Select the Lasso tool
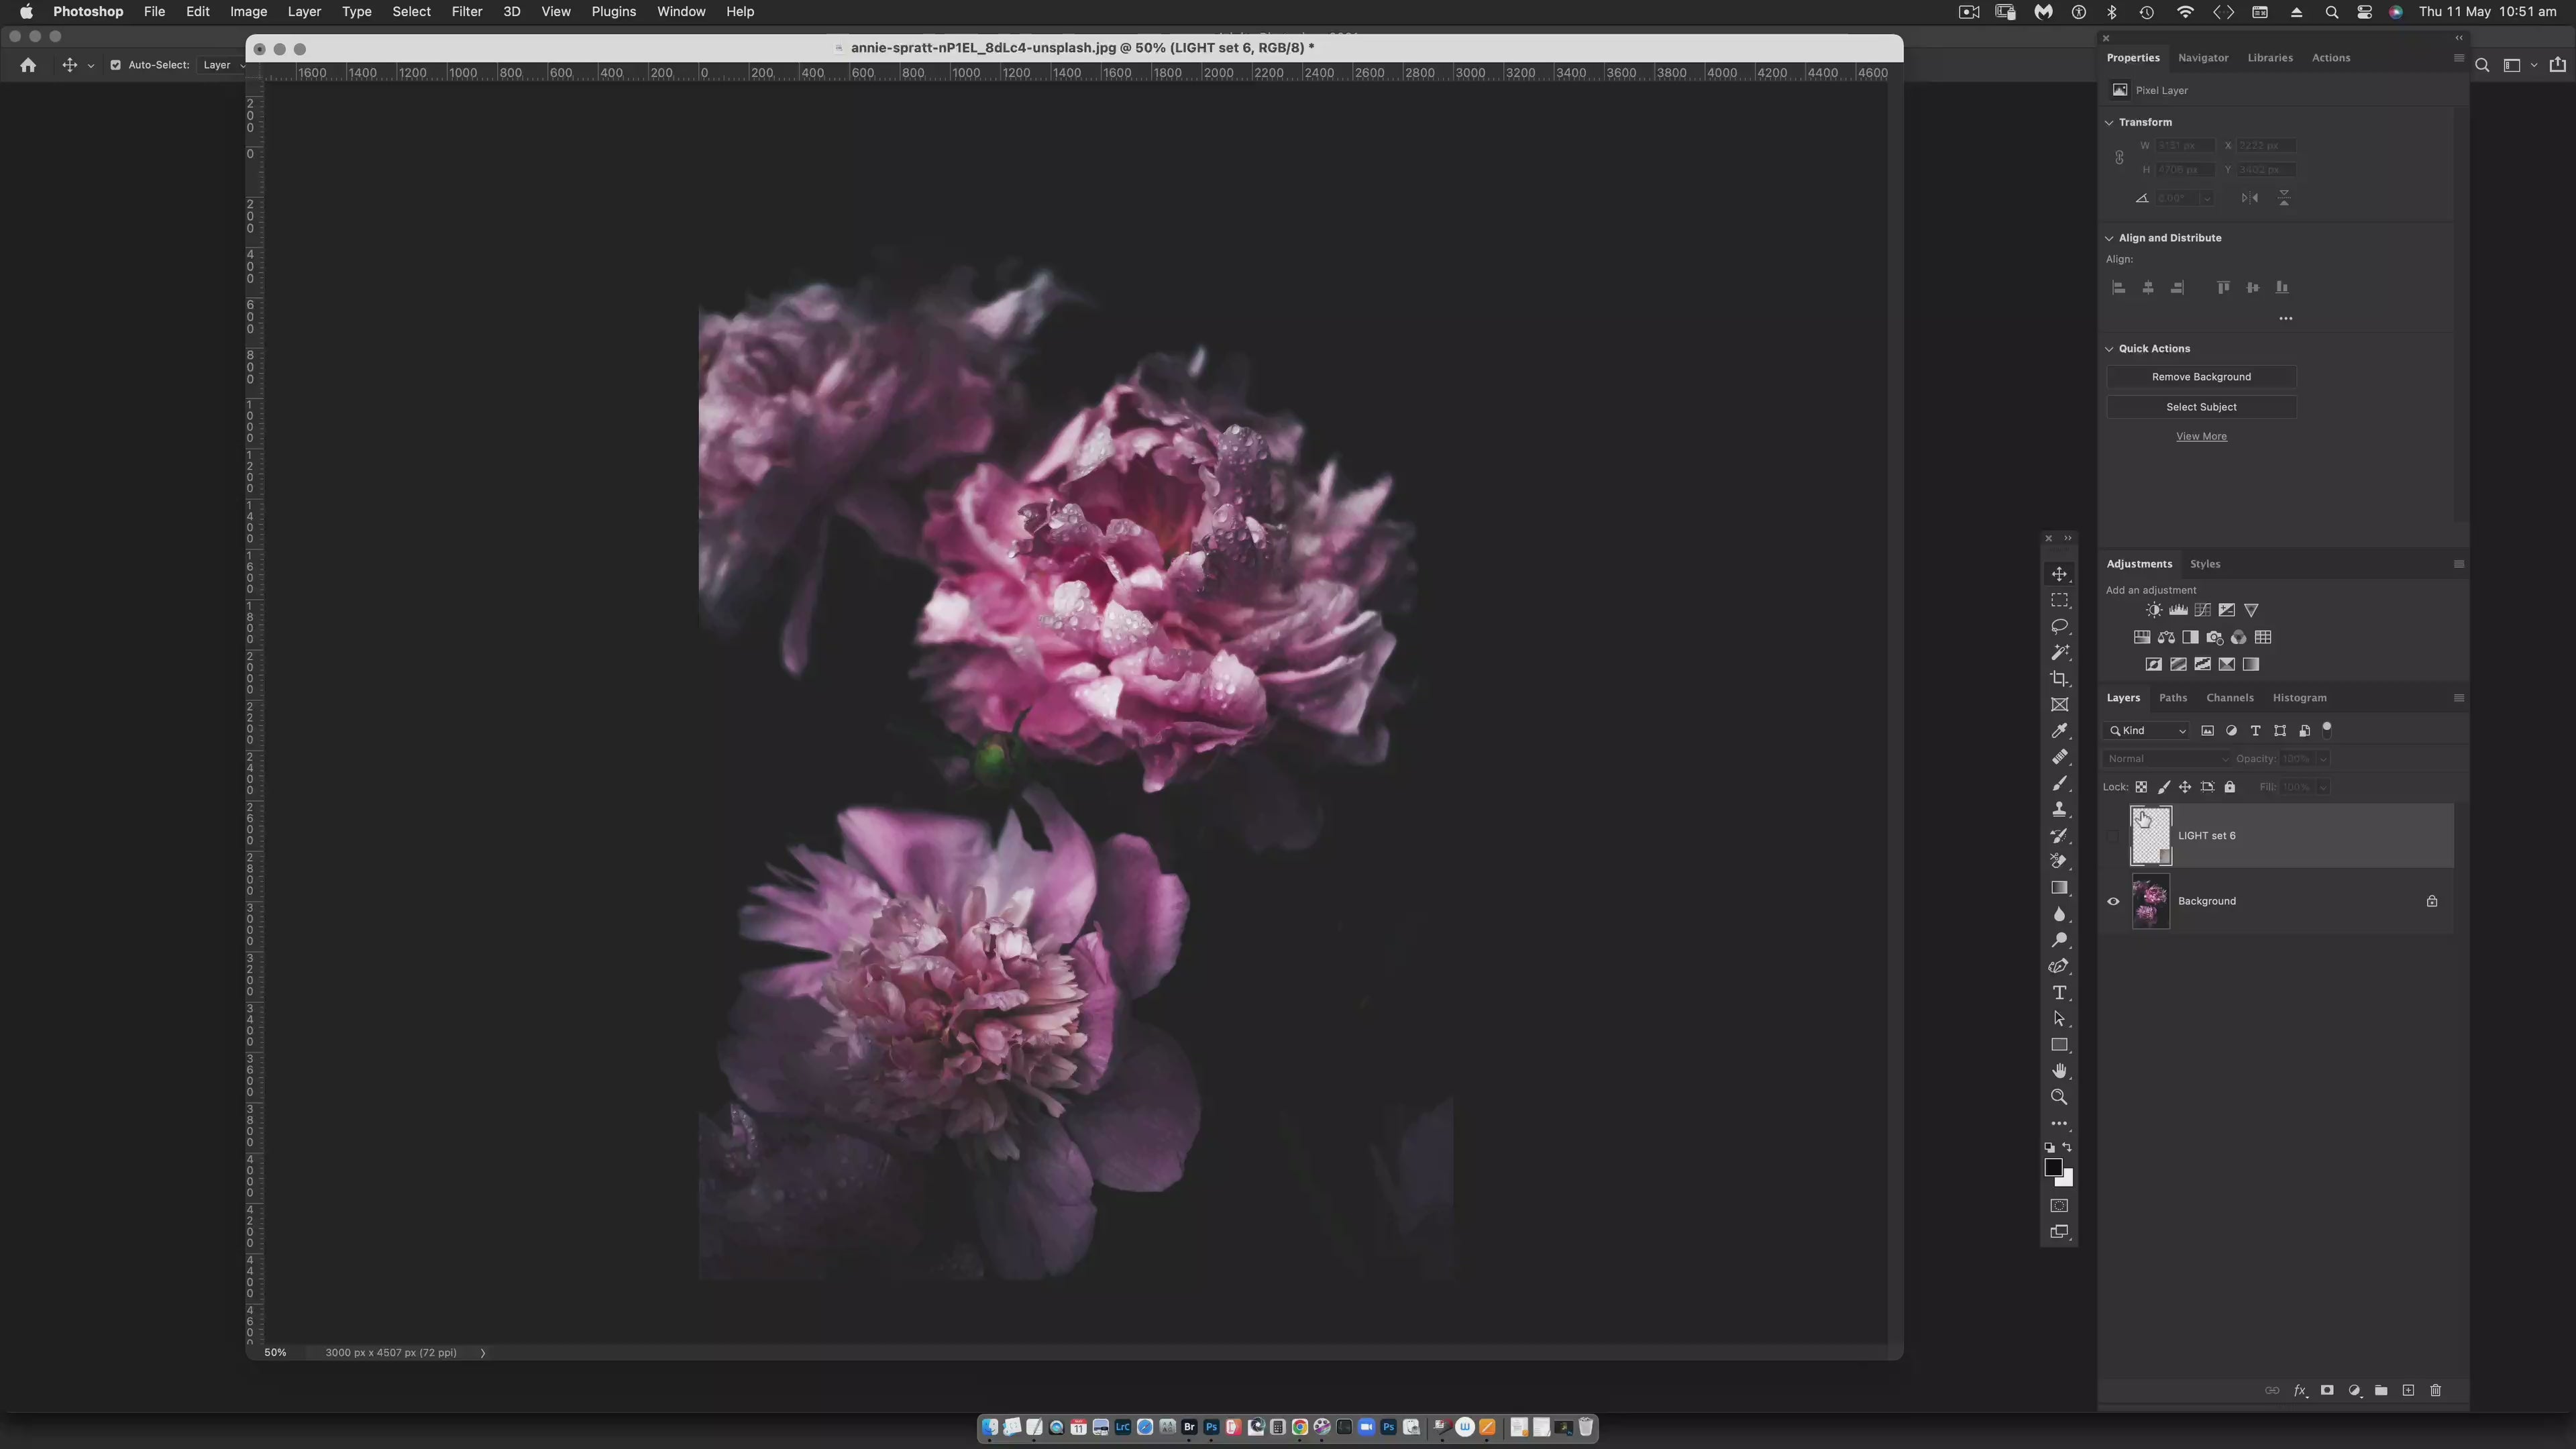2576x1449 pixels. point(2059,627)
